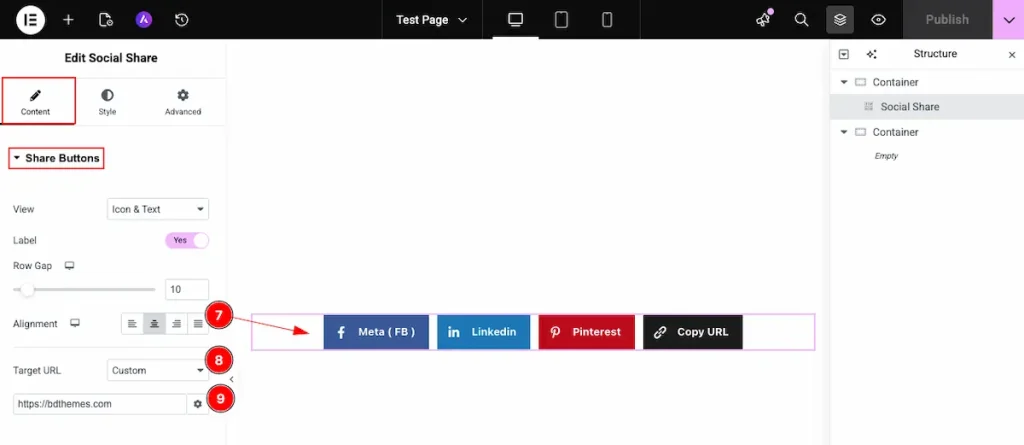
Task: Open the Target URL dropdown
Action: (x=157, y=371)
